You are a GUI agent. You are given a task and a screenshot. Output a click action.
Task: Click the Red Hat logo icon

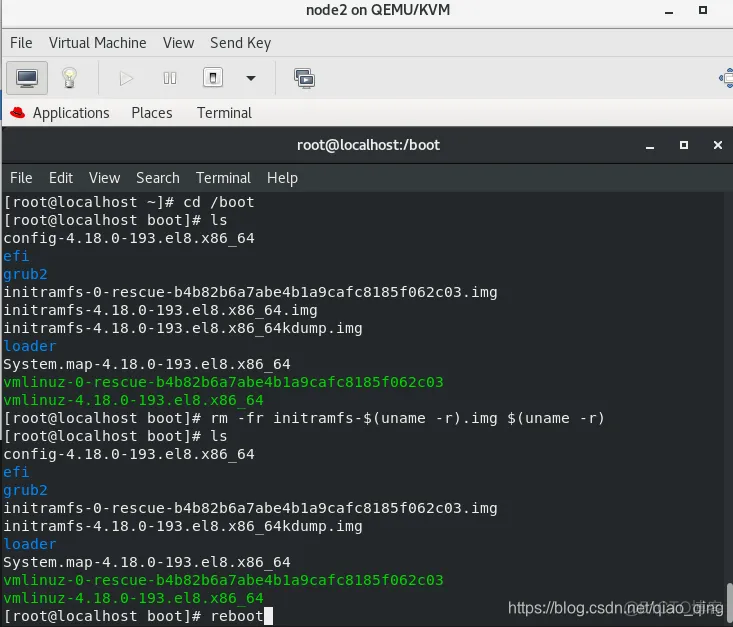point(17,113)
